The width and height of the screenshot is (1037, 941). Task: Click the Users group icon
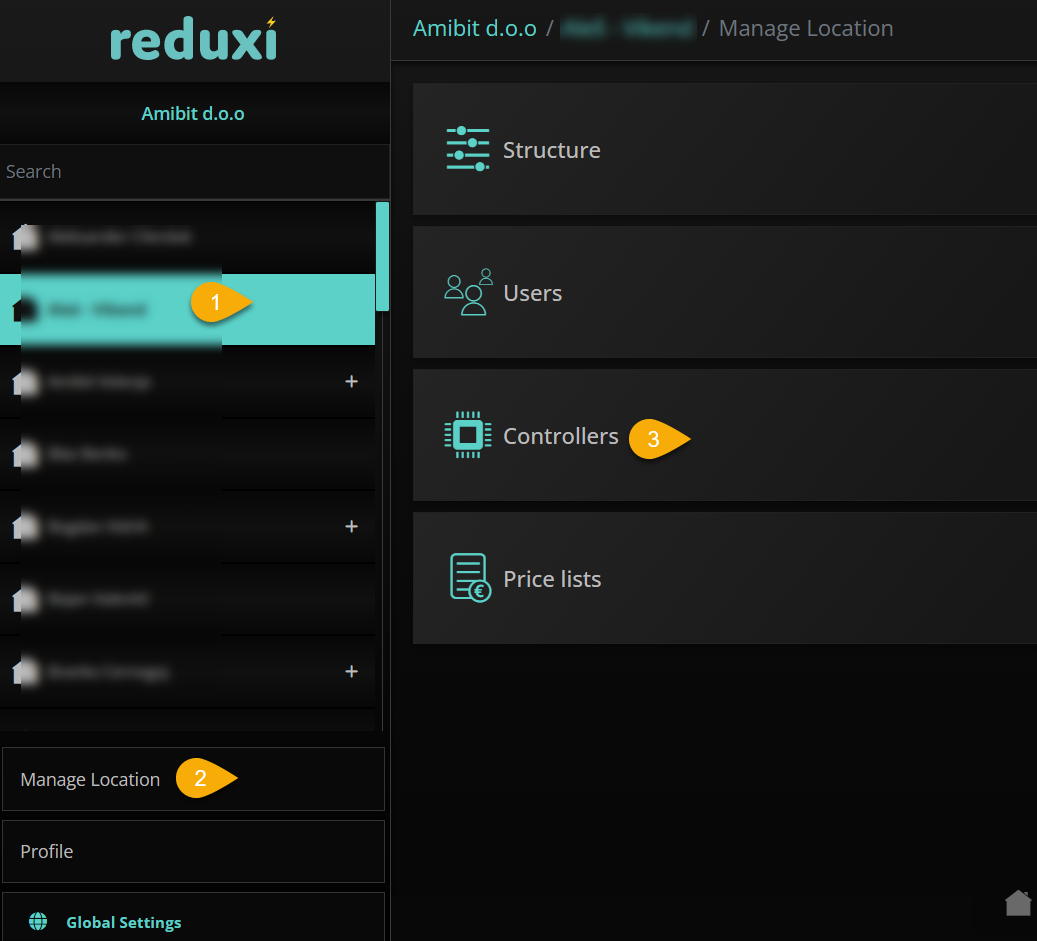(x=468, y=292)
